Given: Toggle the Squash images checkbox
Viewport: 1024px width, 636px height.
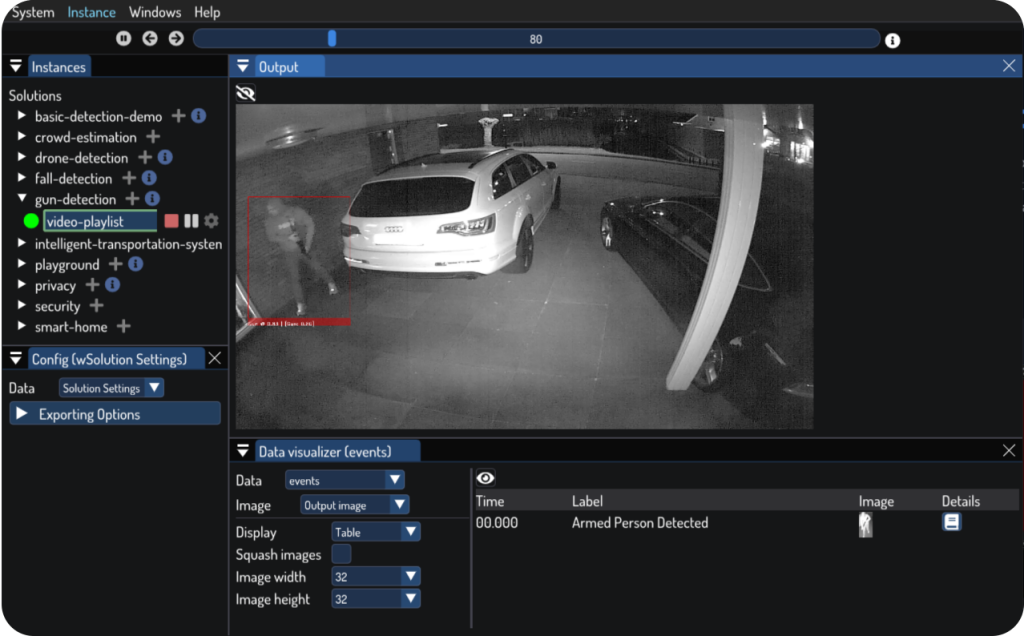Looking at the screenshot, I should [341, 554].
